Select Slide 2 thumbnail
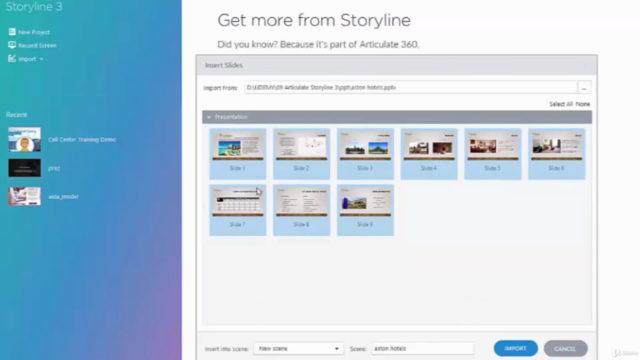The height and width of the screenshot is (360, 640). [301, 154]
